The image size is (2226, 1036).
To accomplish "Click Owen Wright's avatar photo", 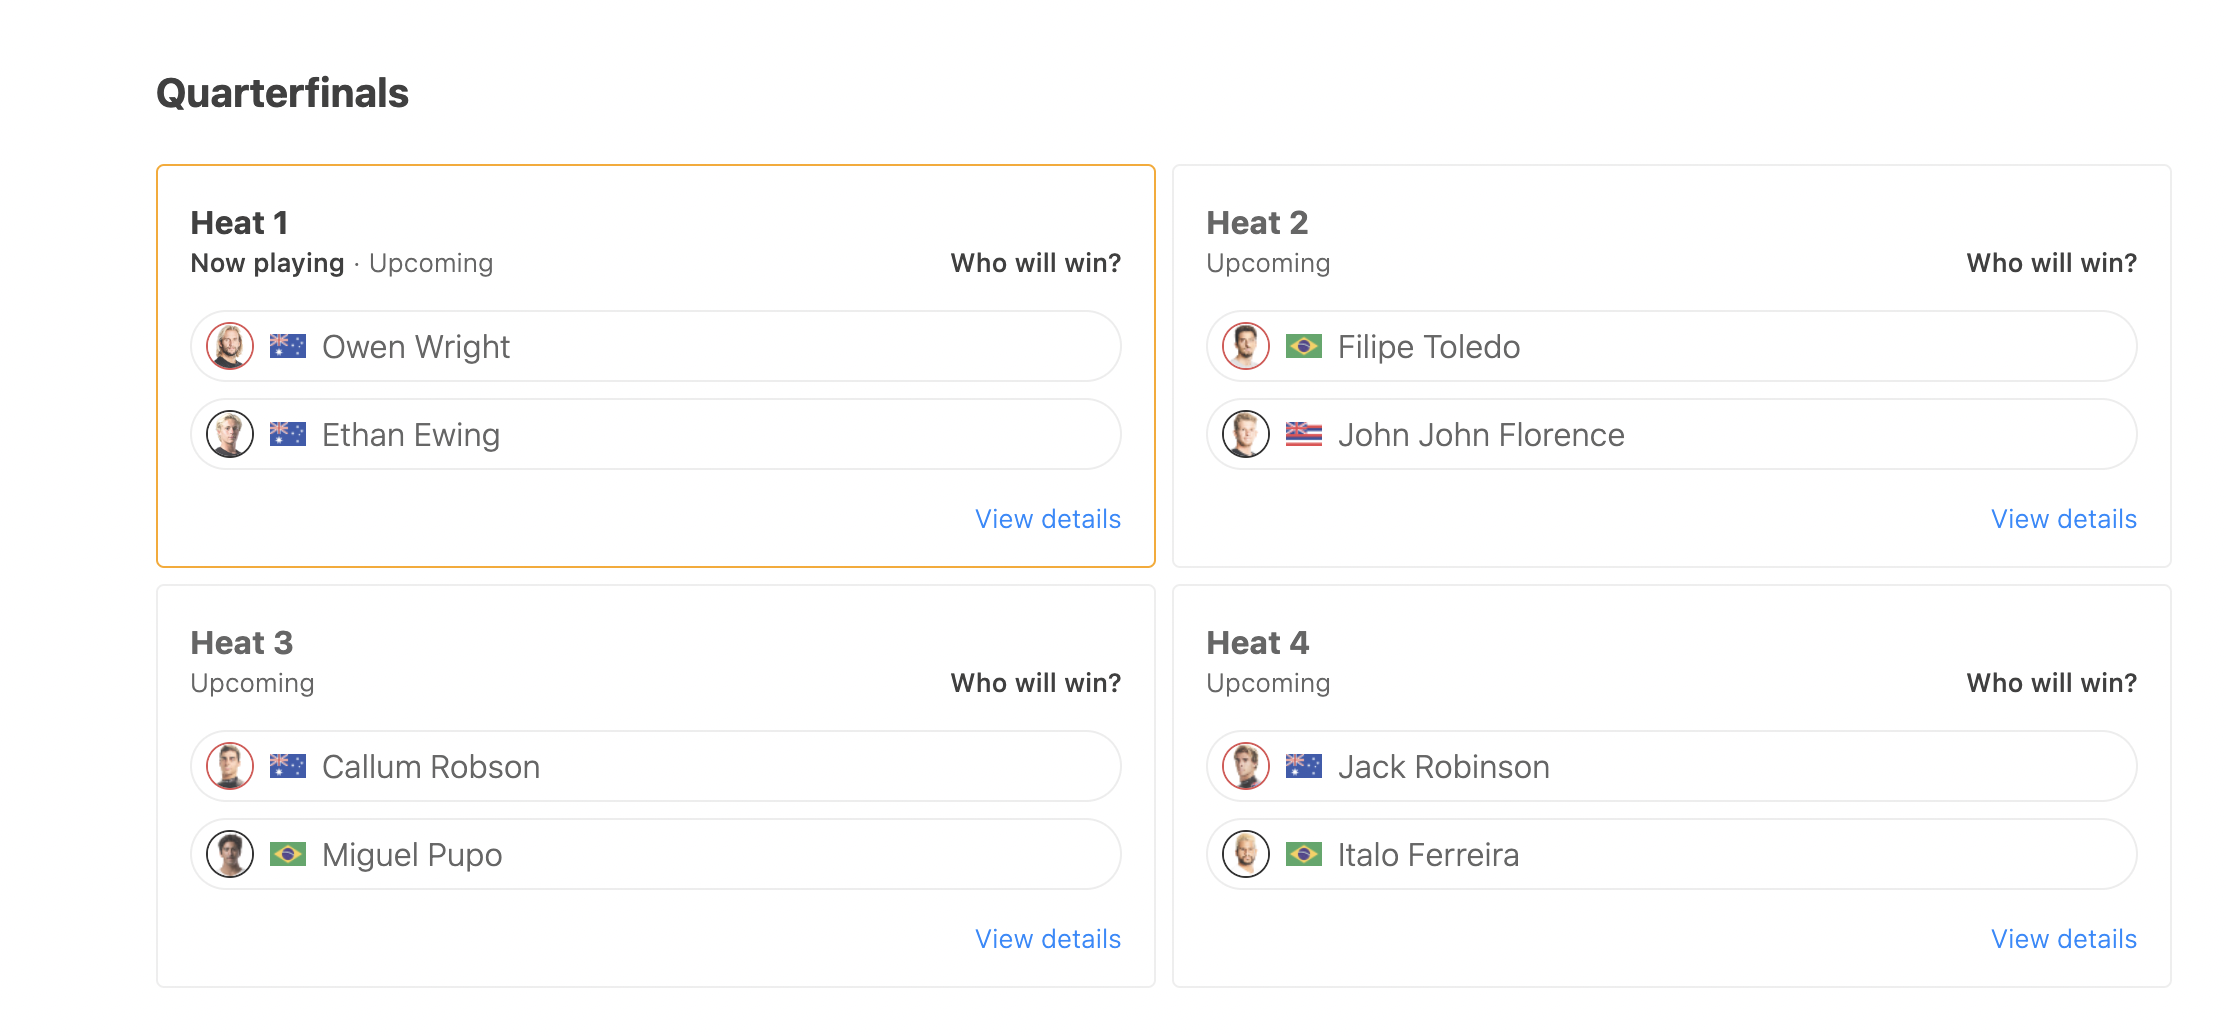I will [230, 346].
